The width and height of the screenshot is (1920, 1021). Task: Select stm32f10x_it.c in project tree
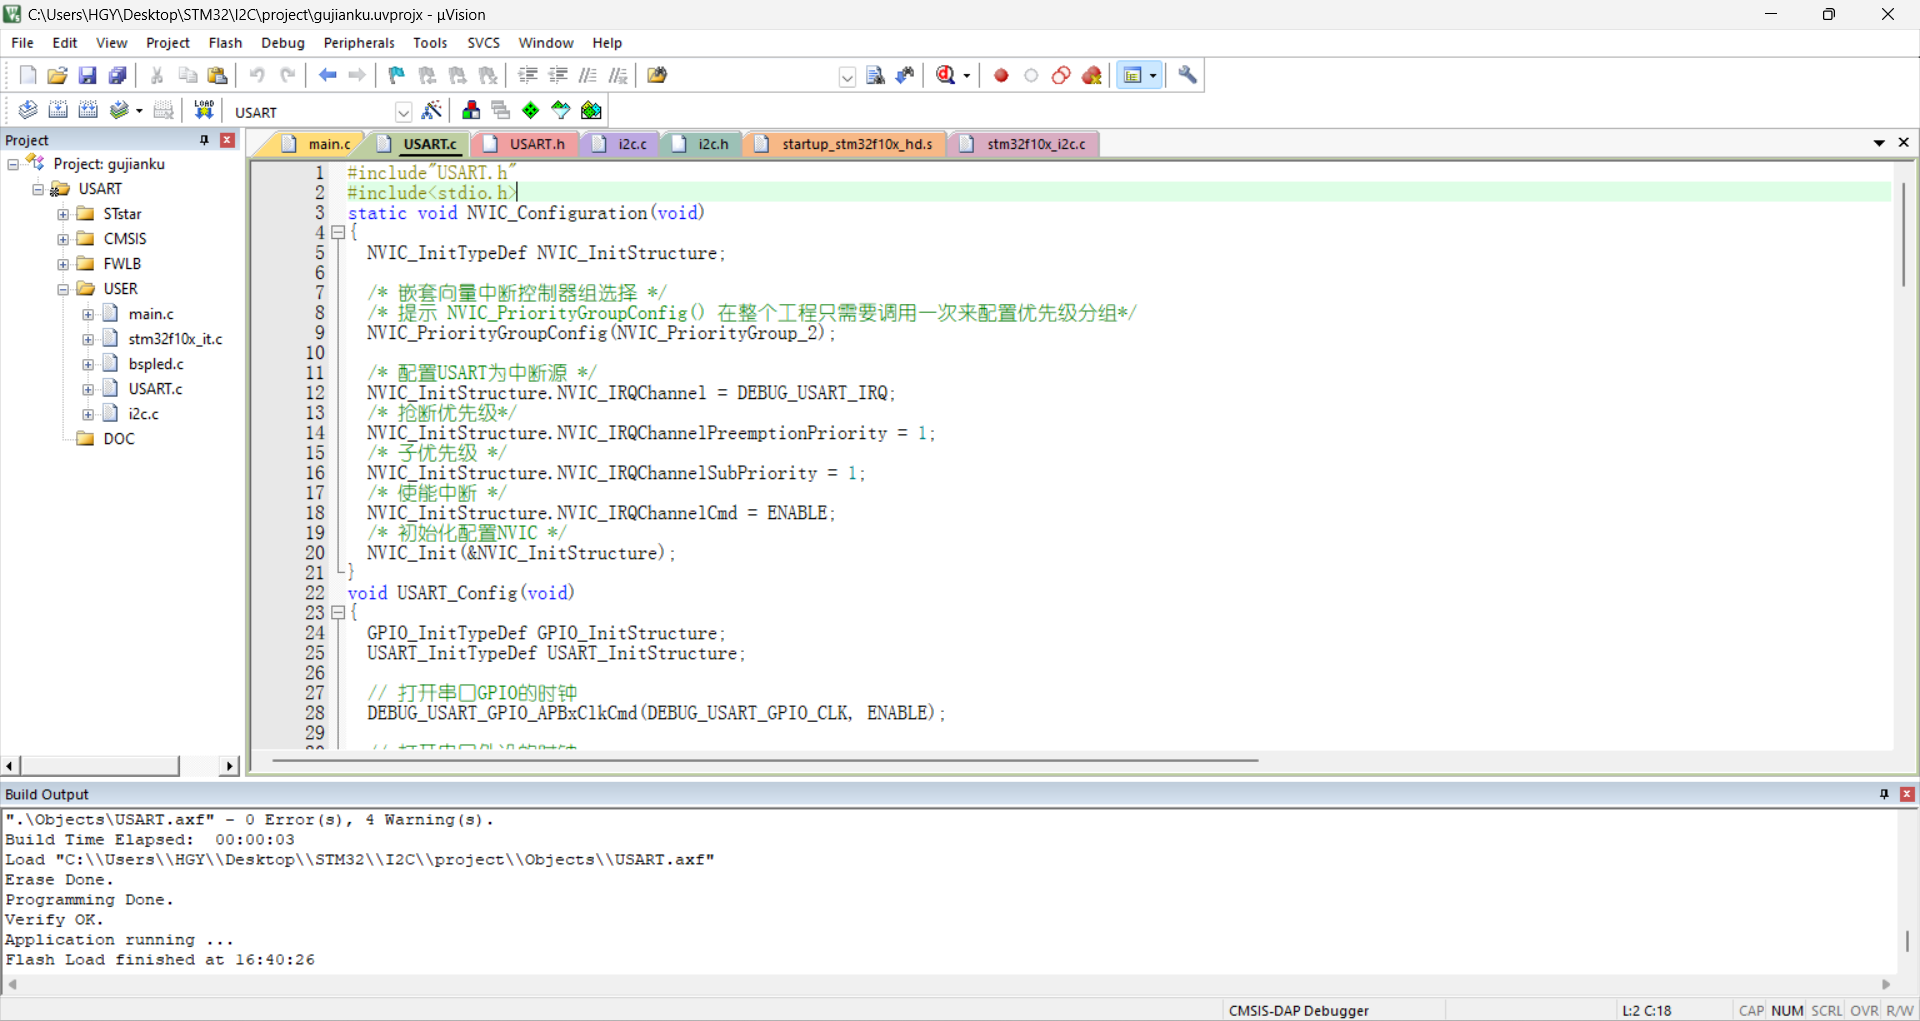coord(175,339)
